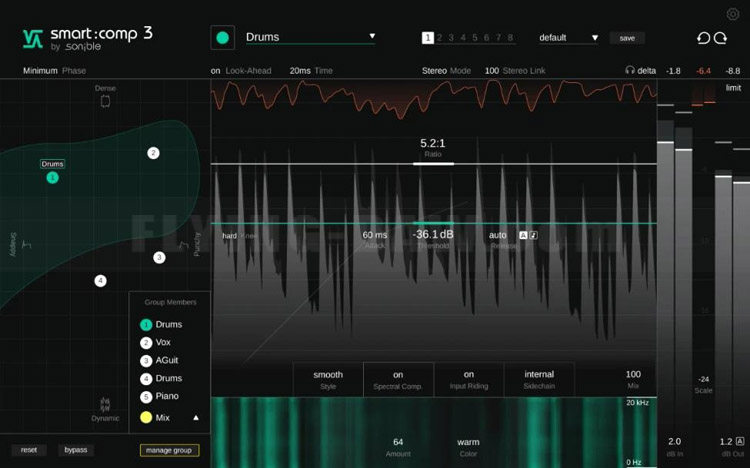Click the 64 Amount value
This screenshot has width=750, height=468.
click(398, 442)
